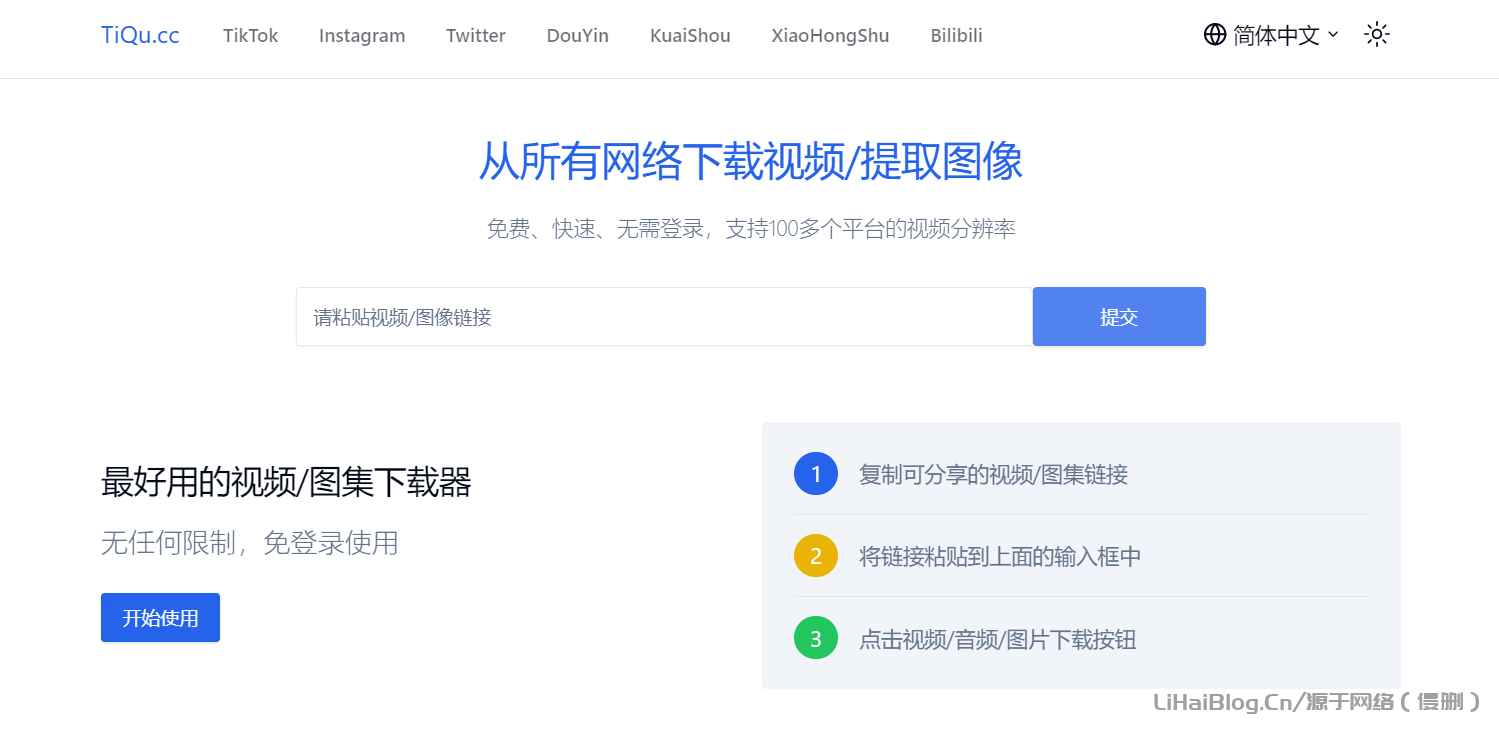Viewport: 1499px width, 730px height.
Task: Open the Instagram nav item
Action: point(362,36)
